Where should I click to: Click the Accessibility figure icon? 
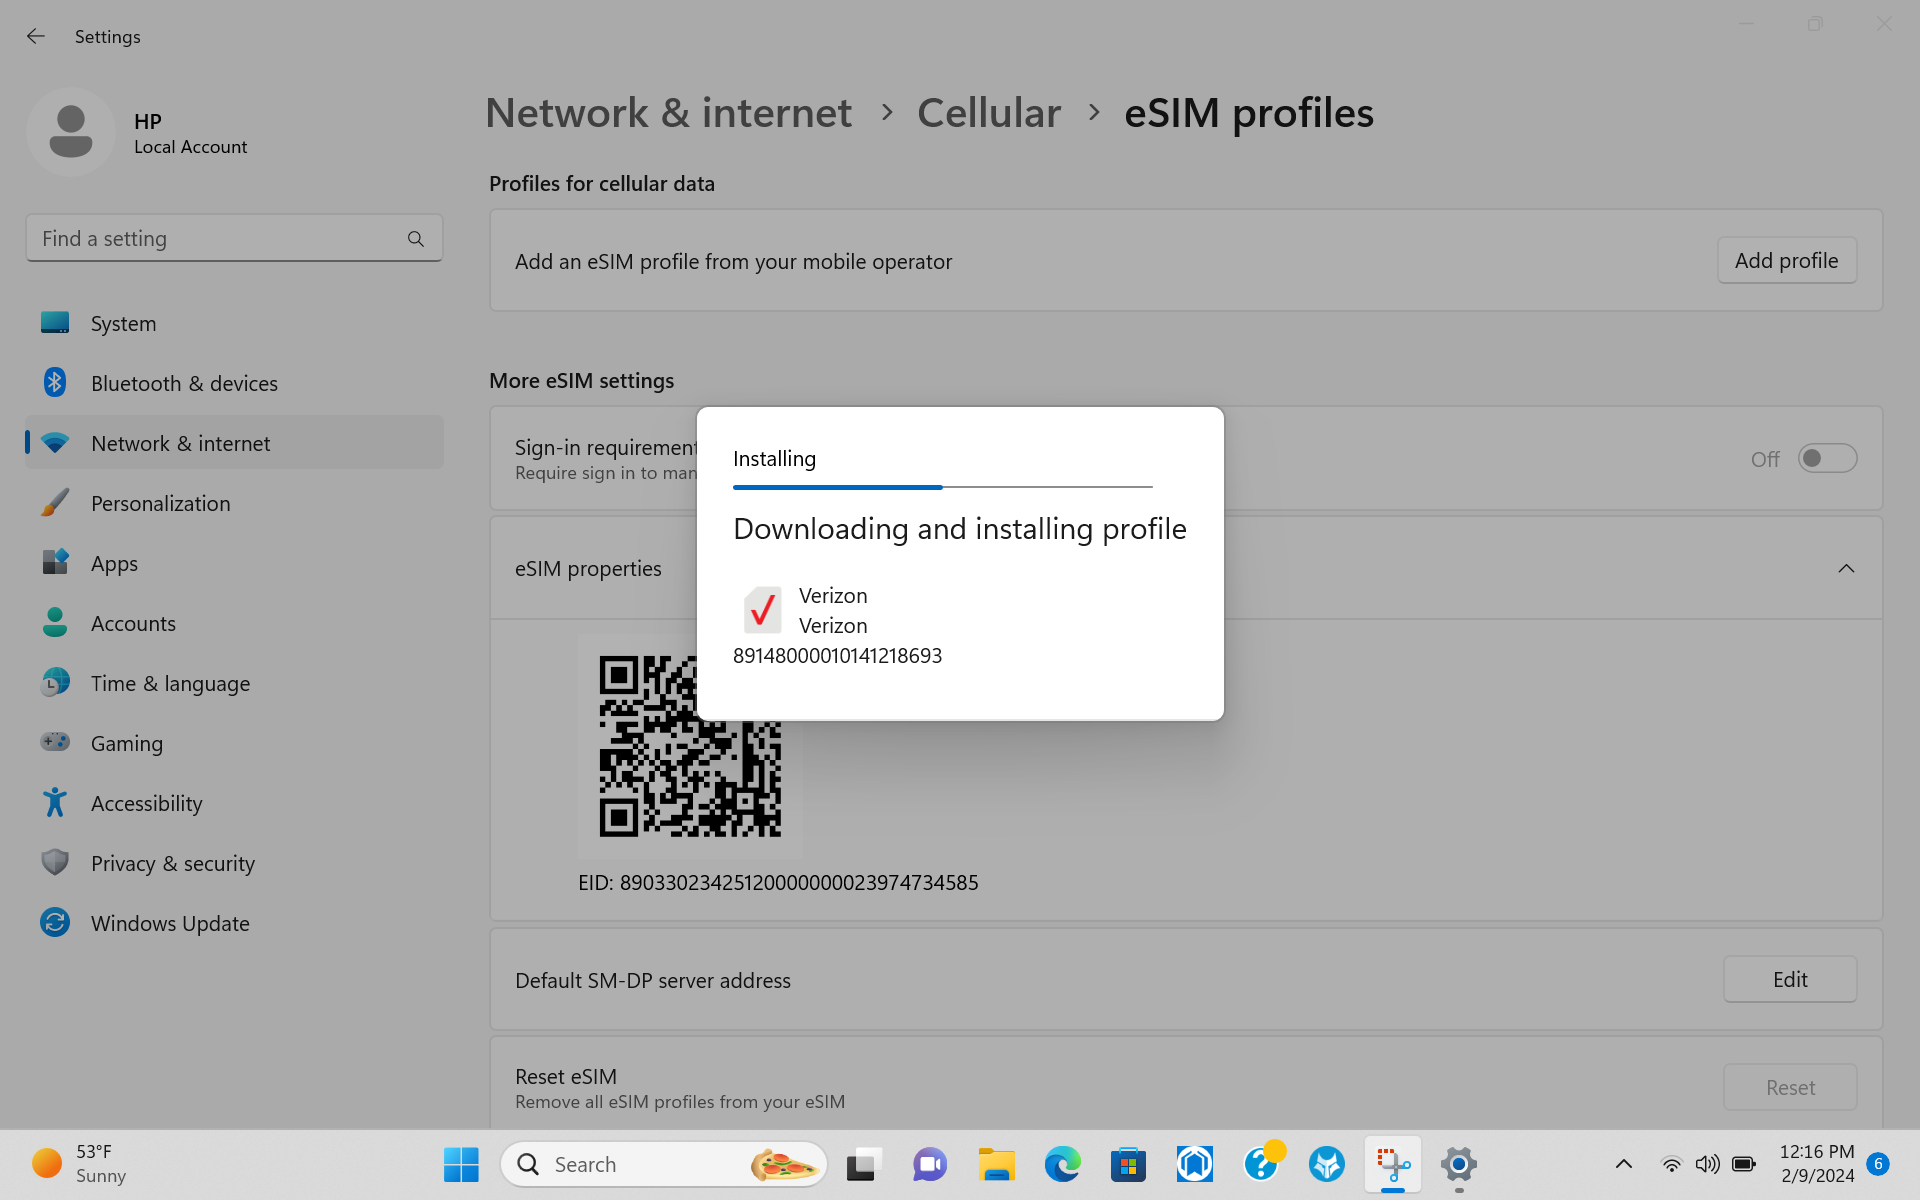pyautogui.click(x=55, y=802)
